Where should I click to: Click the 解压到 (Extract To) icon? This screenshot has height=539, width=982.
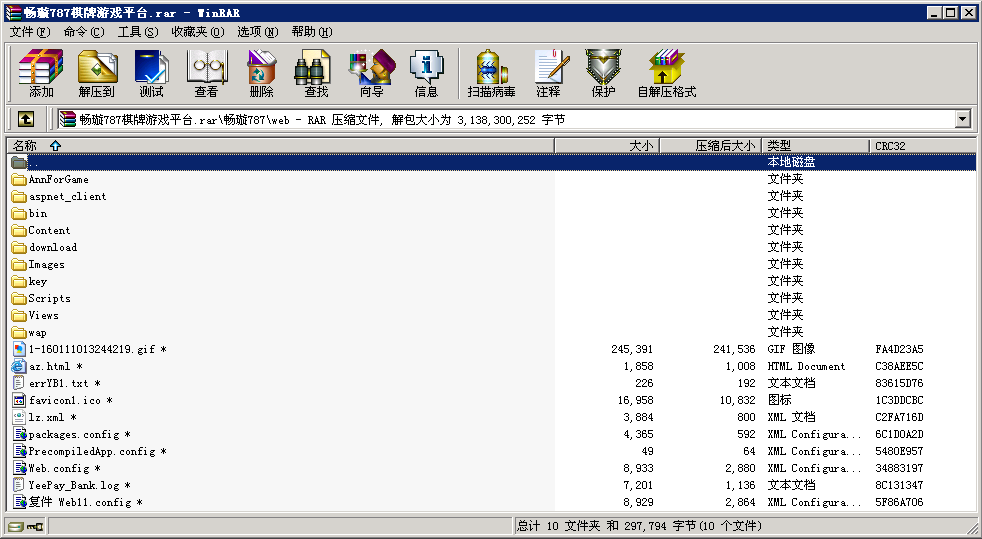click(97, 73)
